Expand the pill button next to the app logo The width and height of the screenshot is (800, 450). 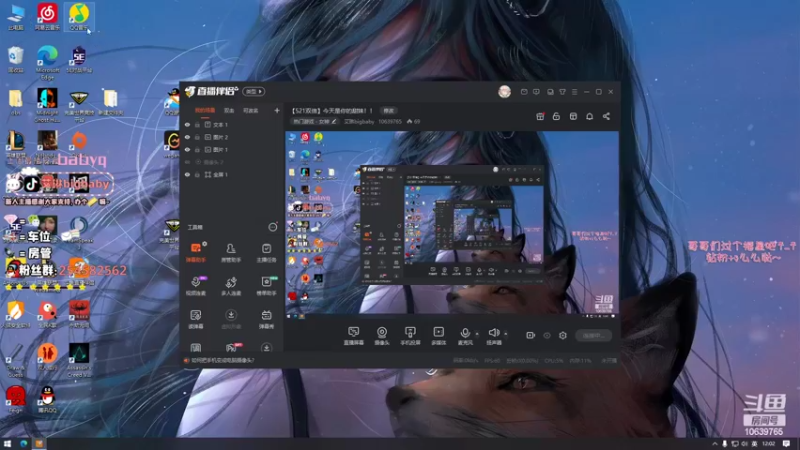(254, 91)
